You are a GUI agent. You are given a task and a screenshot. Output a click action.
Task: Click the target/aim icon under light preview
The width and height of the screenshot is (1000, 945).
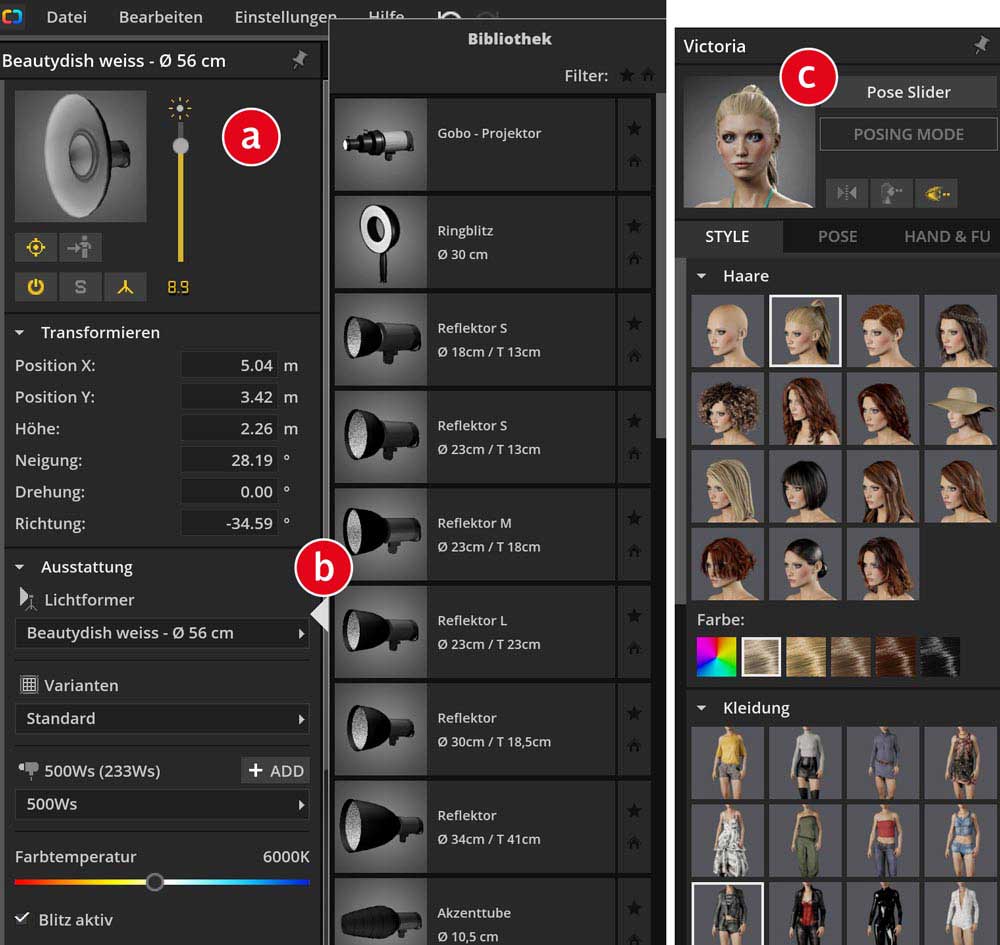point(36,247)
